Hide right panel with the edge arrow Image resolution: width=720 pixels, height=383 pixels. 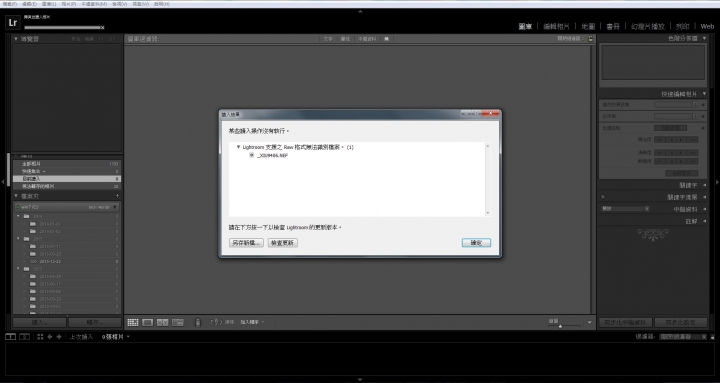pos(717,182)
